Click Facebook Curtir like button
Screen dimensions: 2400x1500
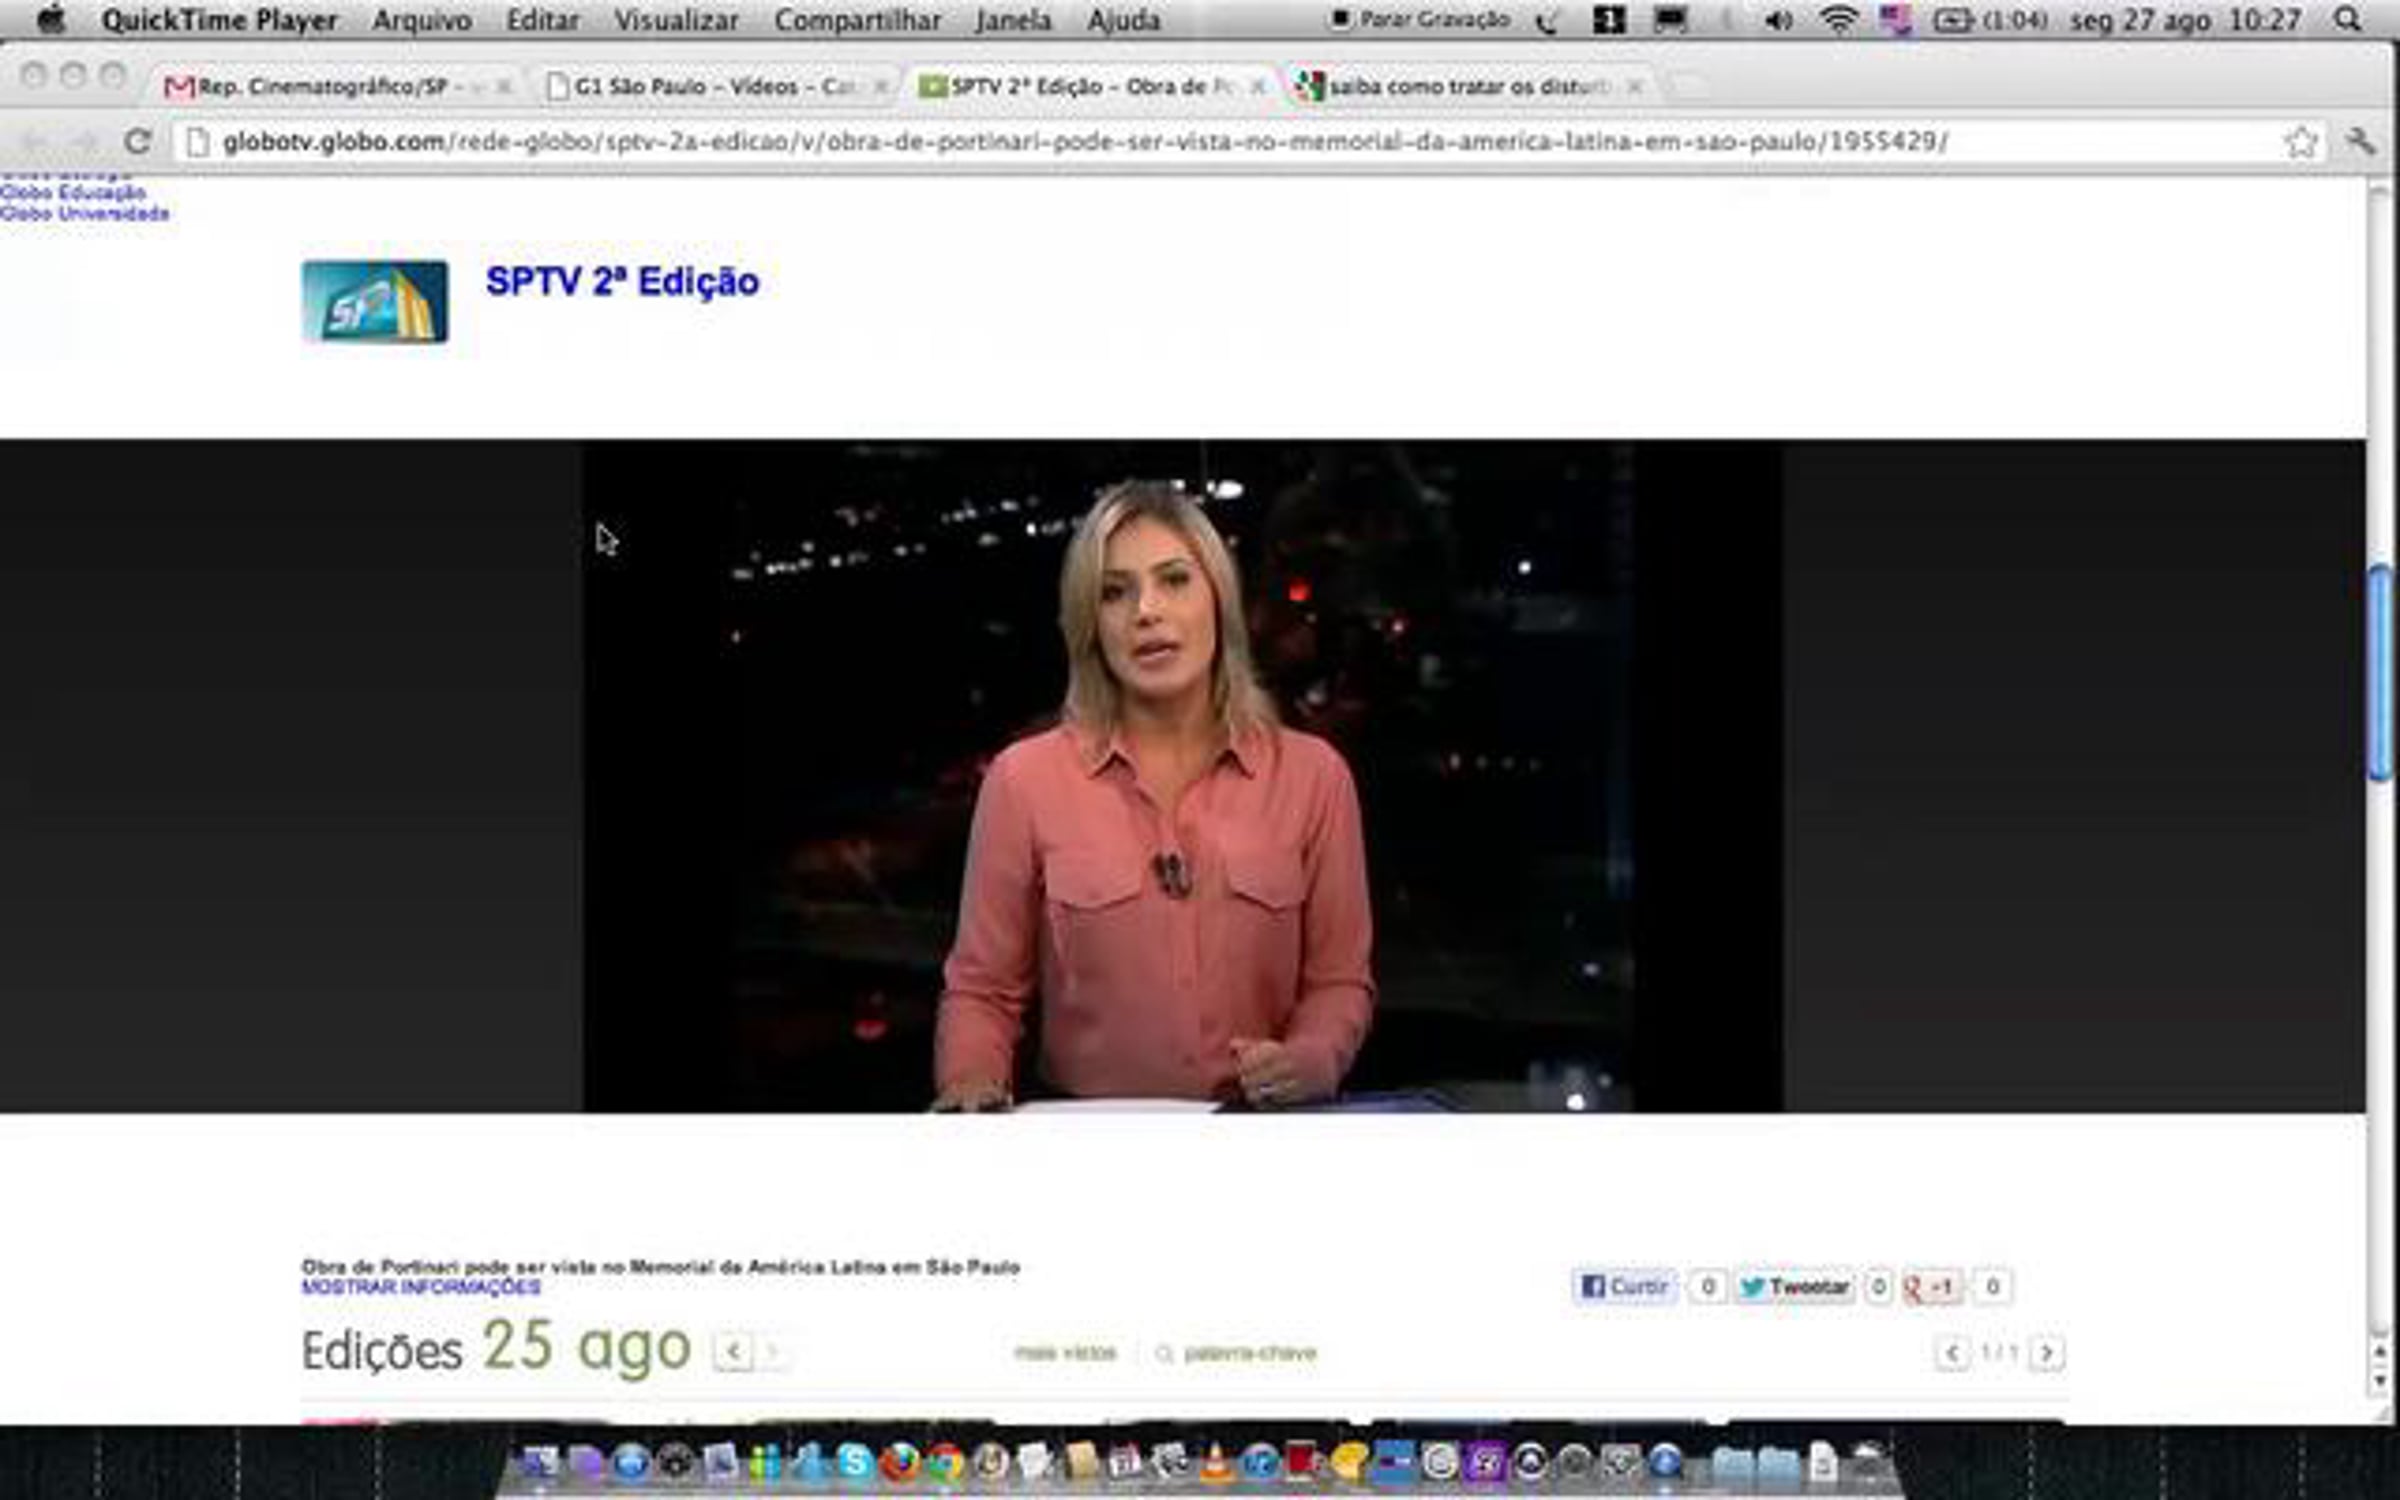point(1624,1286)
